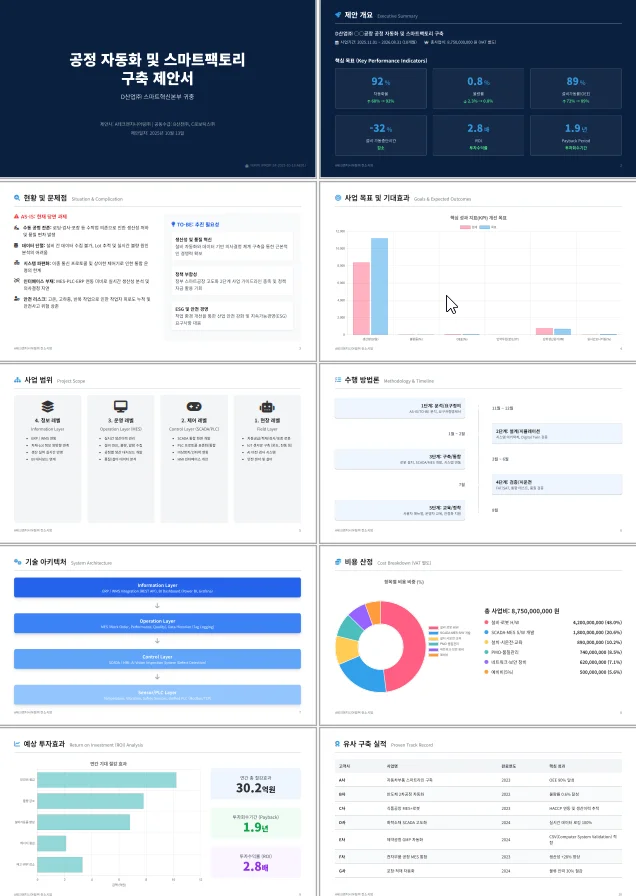The width and height of the screenshot is (636, 896).
Task: Click the pink dot beside 설비·로봇 H/W
Action: coord(486,622)
